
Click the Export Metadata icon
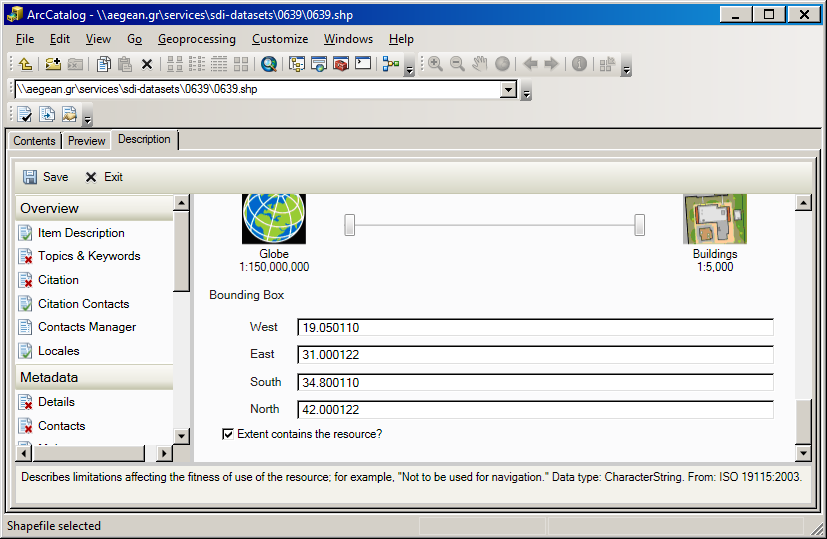pos(47,114)
